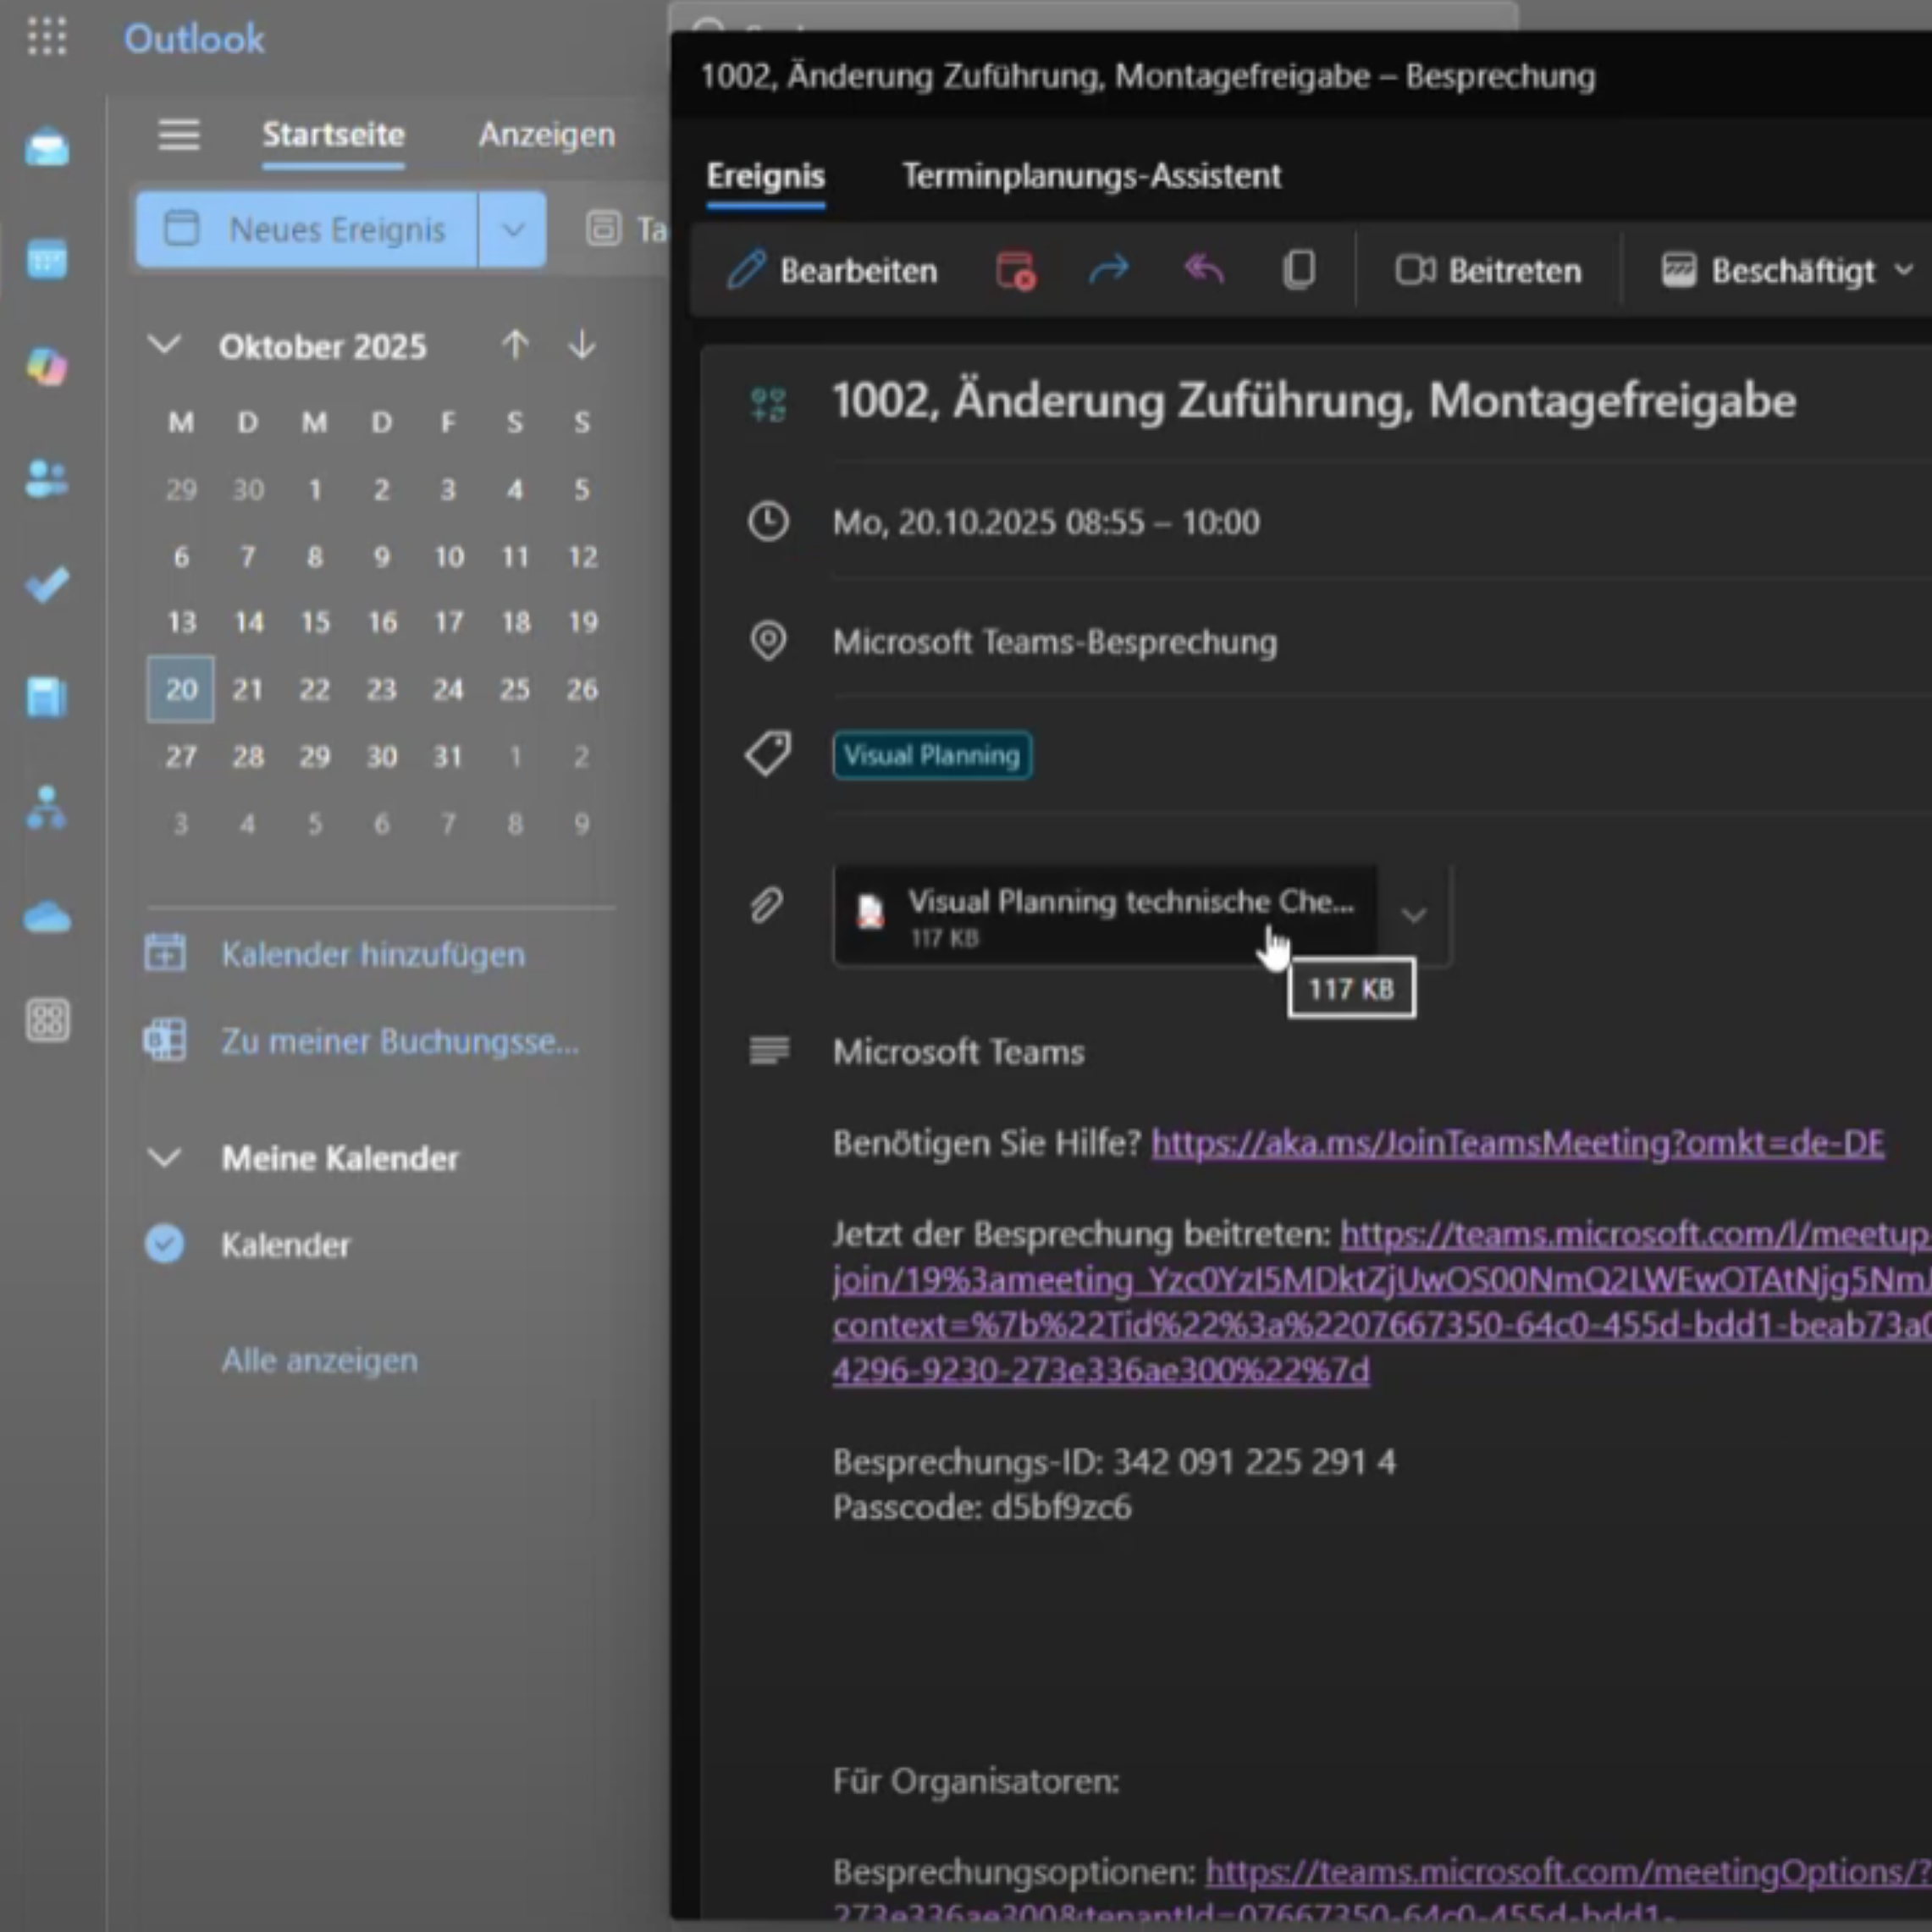Open the Terminplanungs-Assistent tab

[x=1091, y=176]
